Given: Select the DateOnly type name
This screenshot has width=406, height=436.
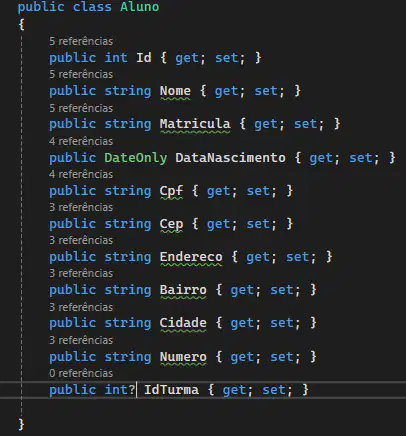Looking at the screenshot, I should click(x=136, y=158).
